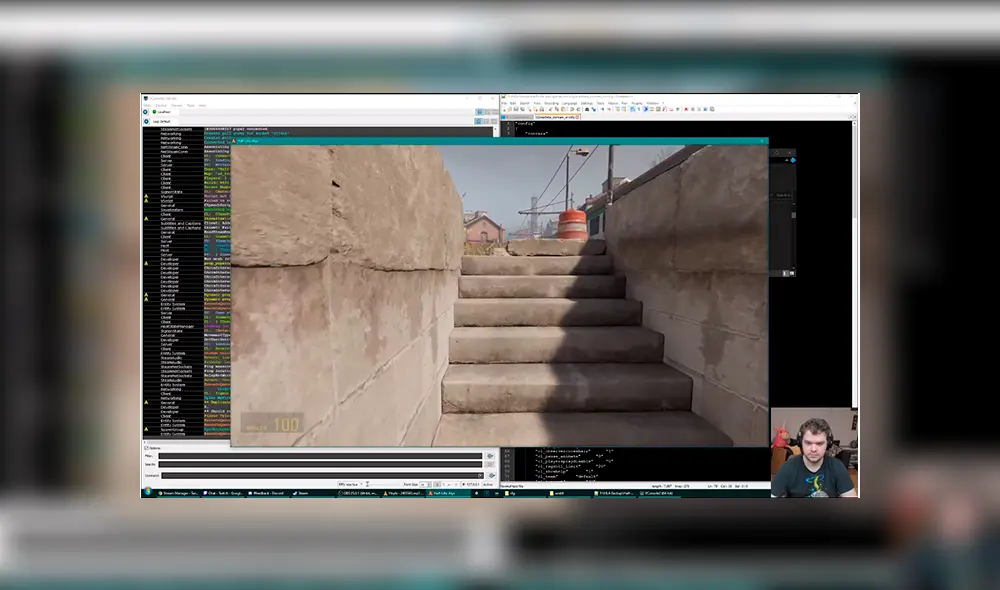Open Steam from the Windows taskbar
The image size is (1000, 590).
300,493
